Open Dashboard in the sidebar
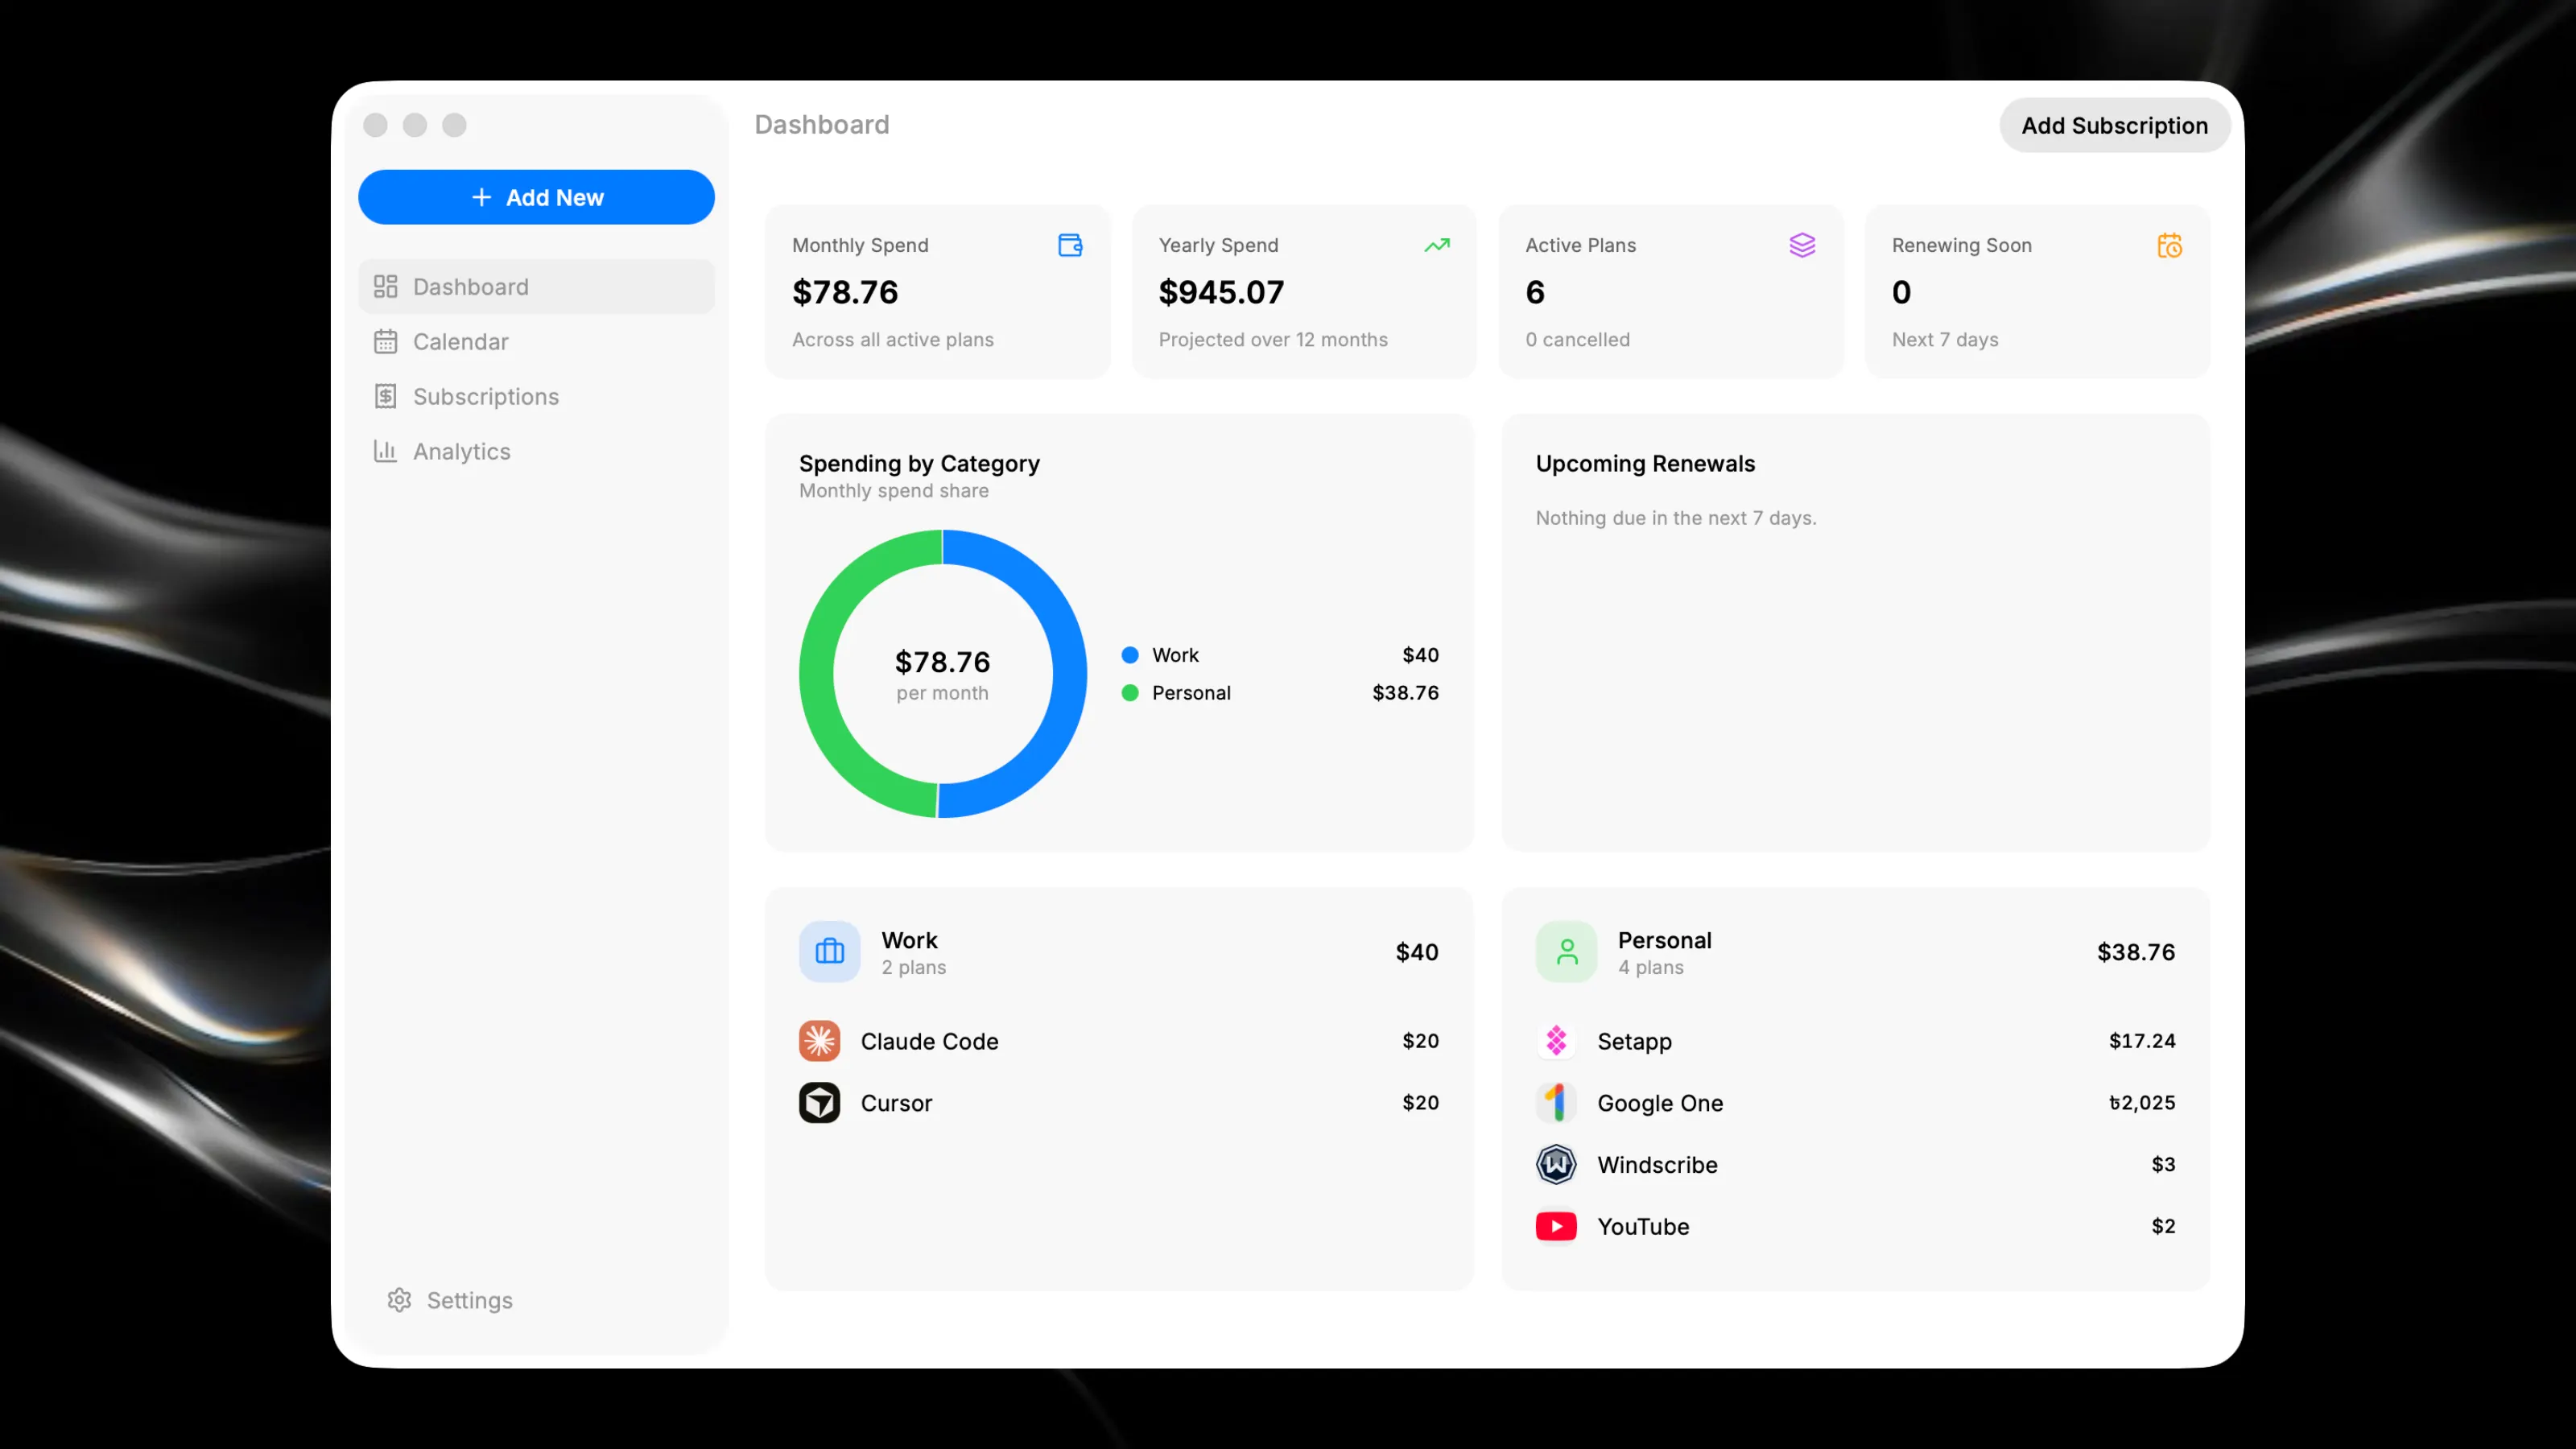Screen dimensions: 2576x1449 (x=536, y=287)
